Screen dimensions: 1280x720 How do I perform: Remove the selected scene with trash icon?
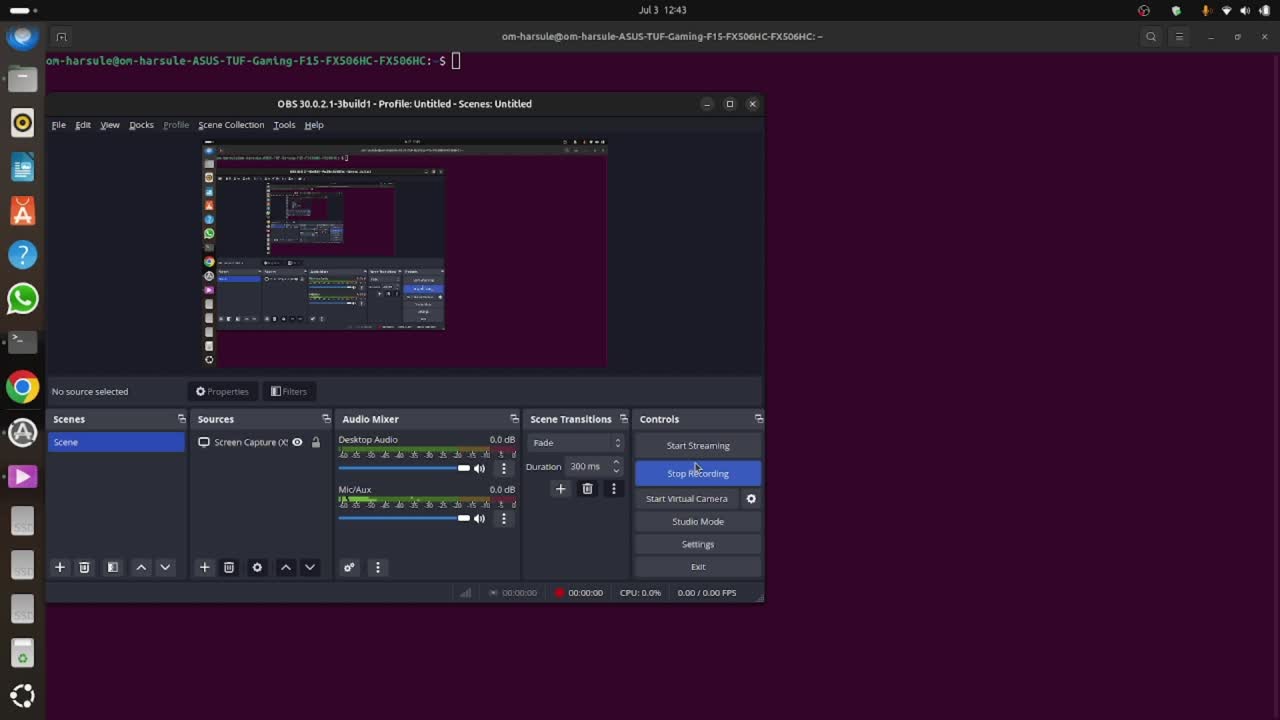pyautogui.click(x=84, y=567)
